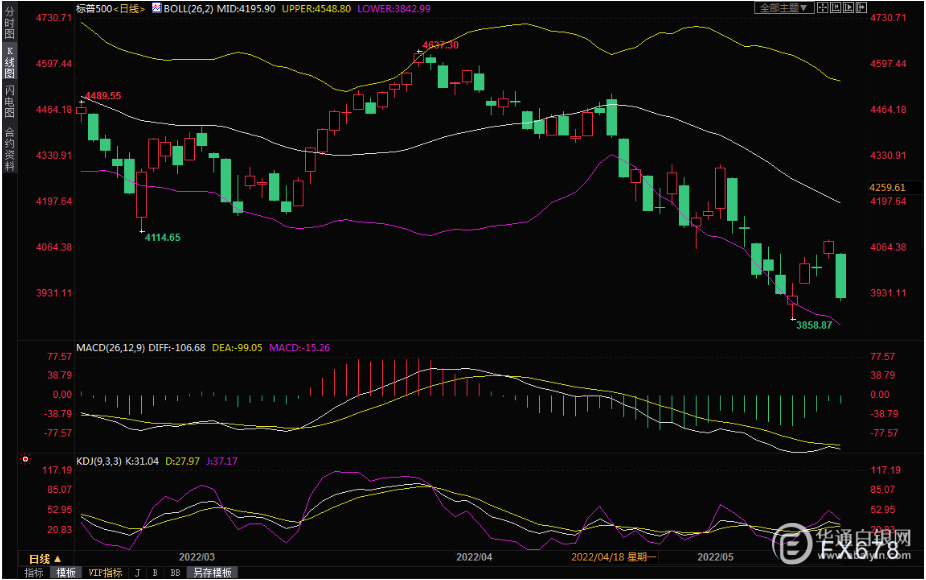Click the 3858.87 low price label
This screenshot has height=580, width=926.
(814, 325)
